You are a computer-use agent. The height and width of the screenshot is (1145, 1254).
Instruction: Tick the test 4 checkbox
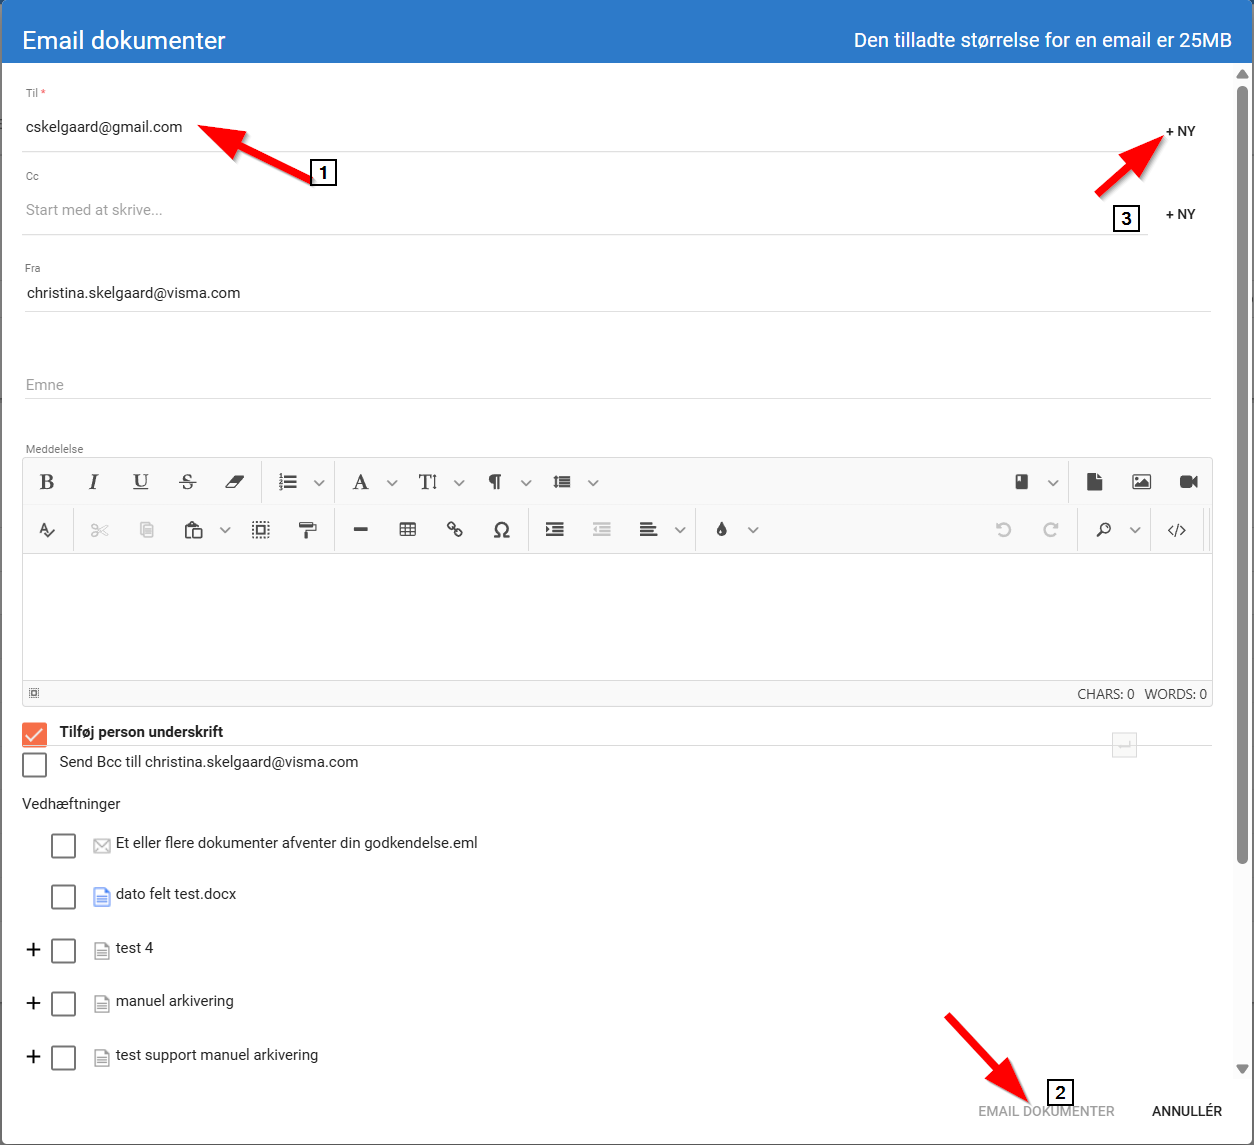point(63,950)
